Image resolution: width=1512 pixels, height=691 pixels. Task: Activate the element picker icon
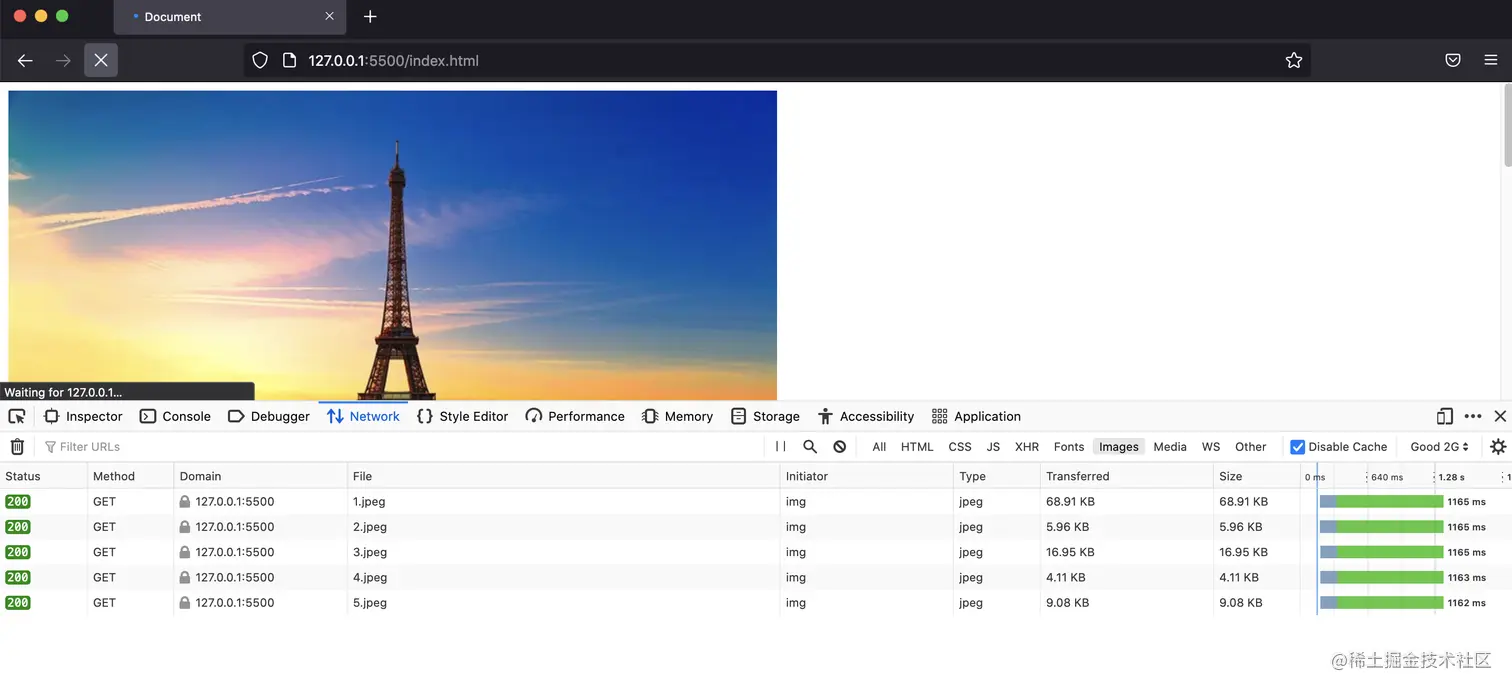click(x=17, y=416)
